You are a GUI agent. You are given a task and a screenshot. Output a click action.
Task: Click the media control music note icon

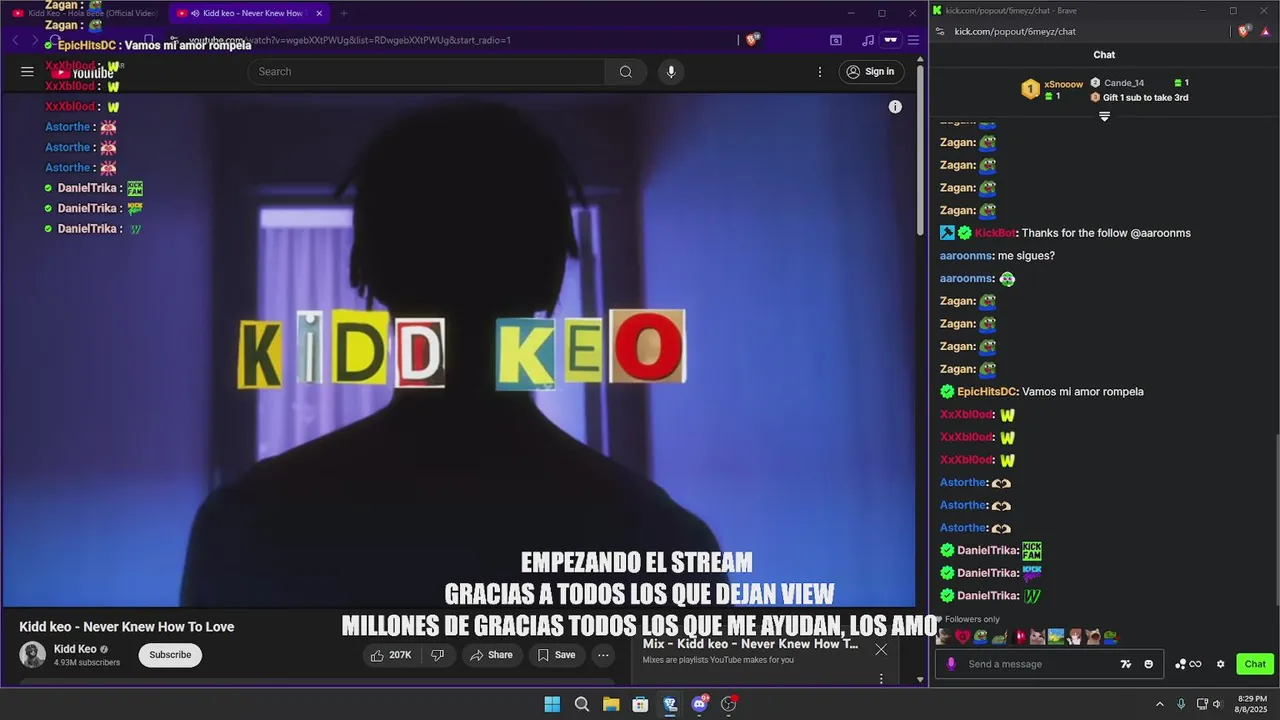tap(868, 40)
